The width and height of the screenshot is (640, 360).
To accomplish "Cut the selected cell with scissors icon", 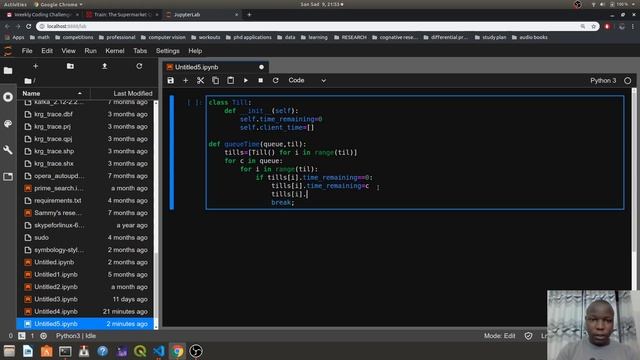I will pos(200,80).
